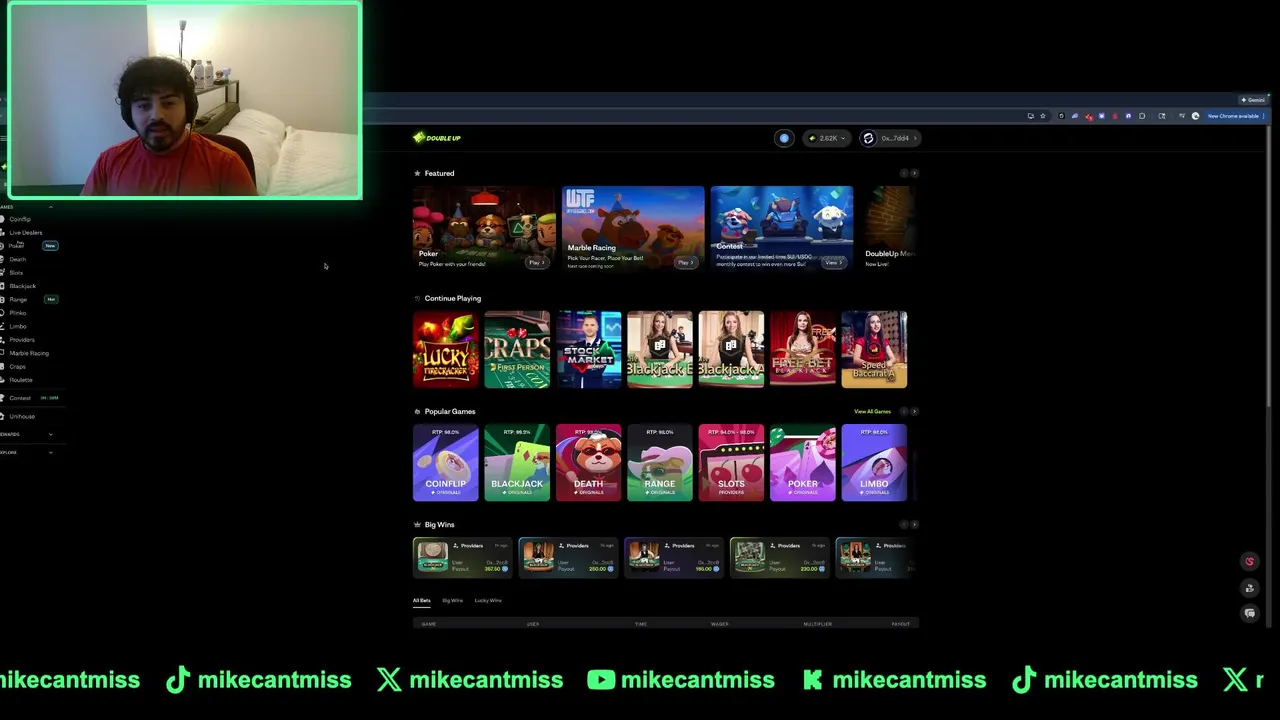1280x720 pixels.
Task: Open Roulette from the sidebar
Action: point(20,380)
